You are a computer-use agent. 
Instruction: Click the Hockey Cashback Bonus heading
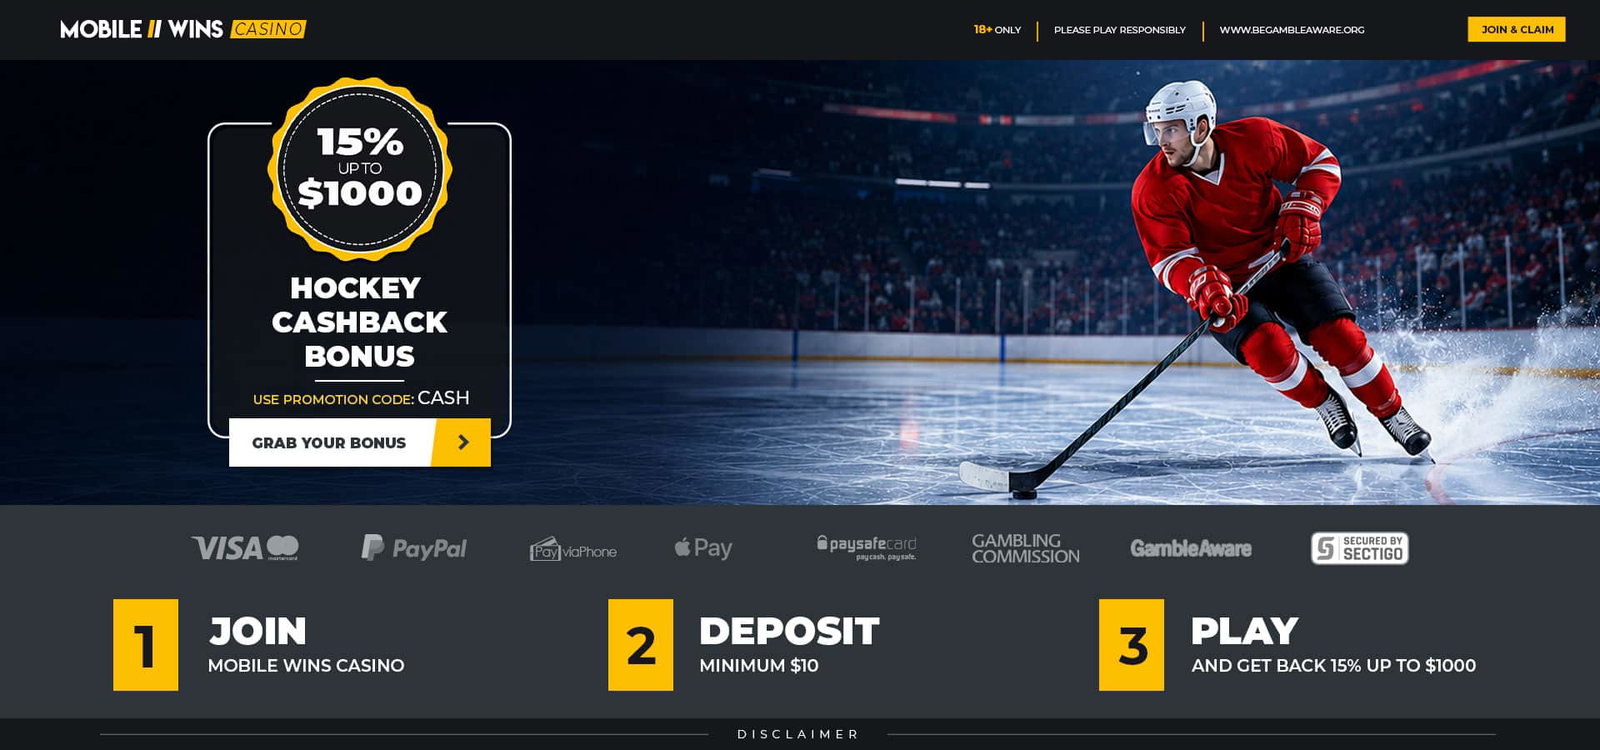click(360, 322)
